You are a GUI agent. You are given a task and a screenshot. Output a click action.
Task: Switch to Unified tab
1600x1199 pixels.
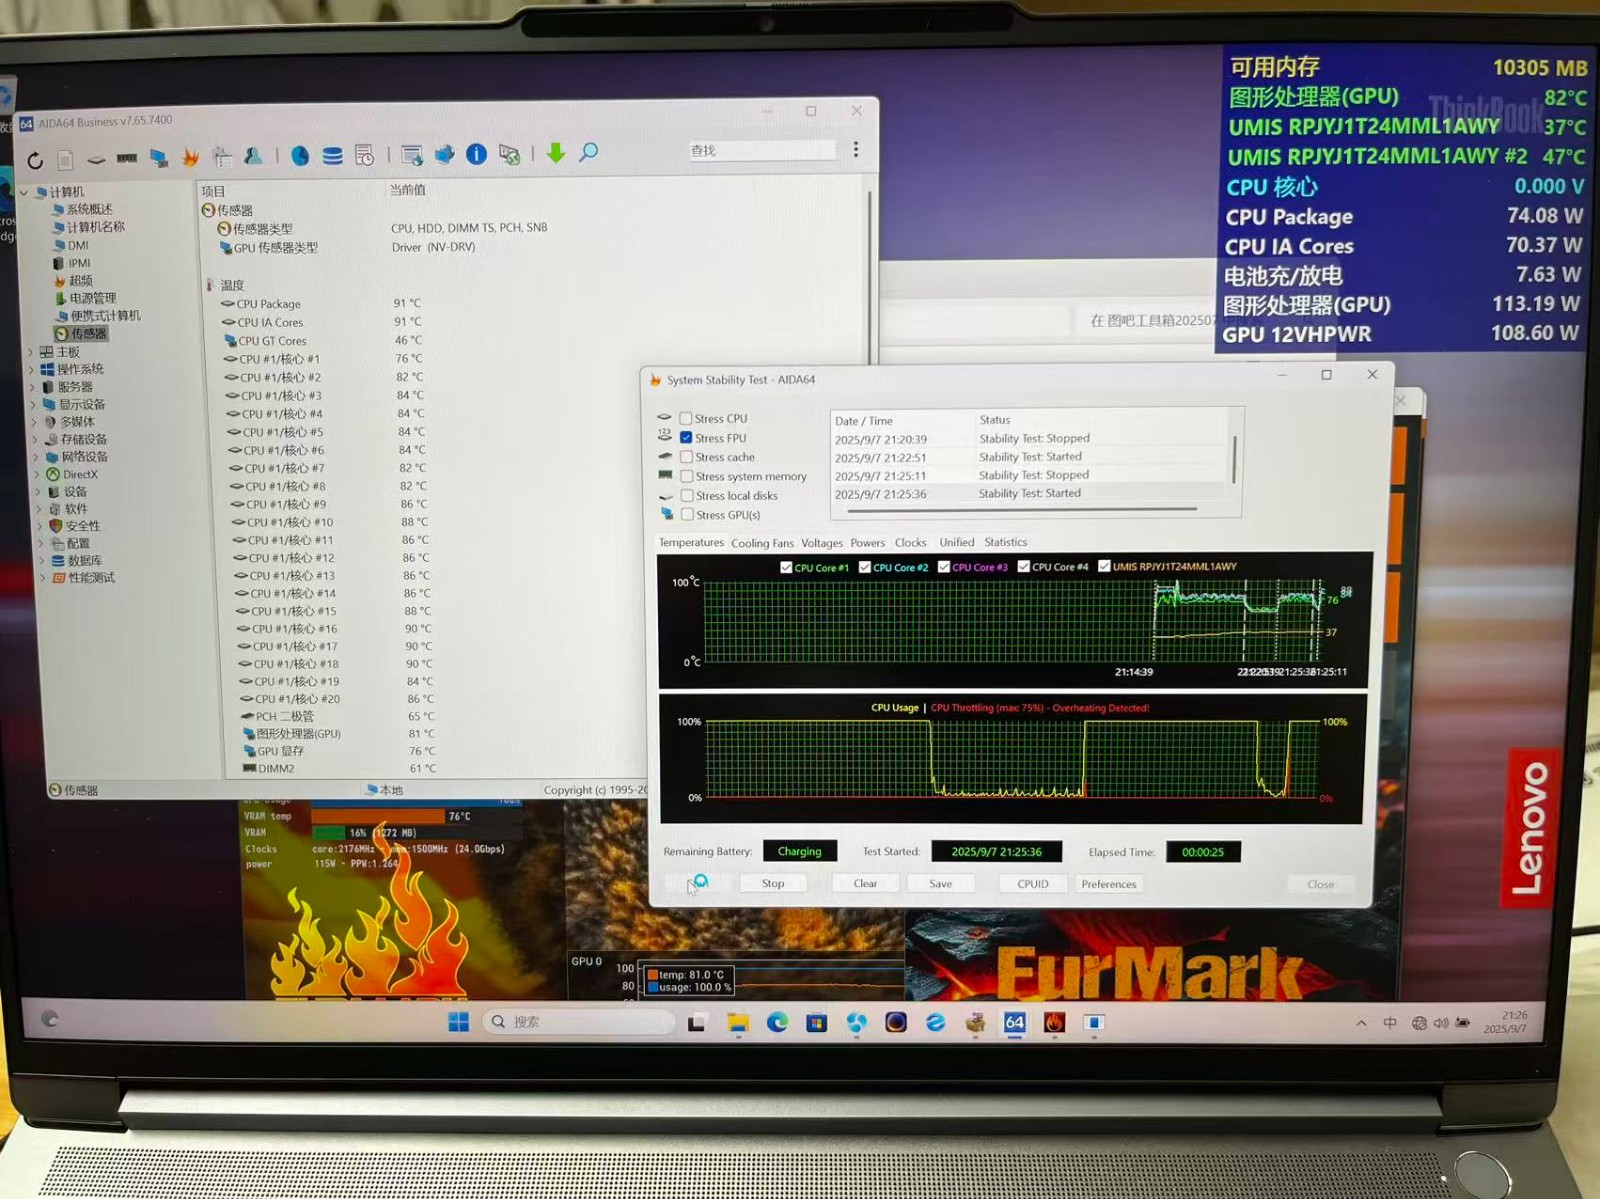coord(957,542)
